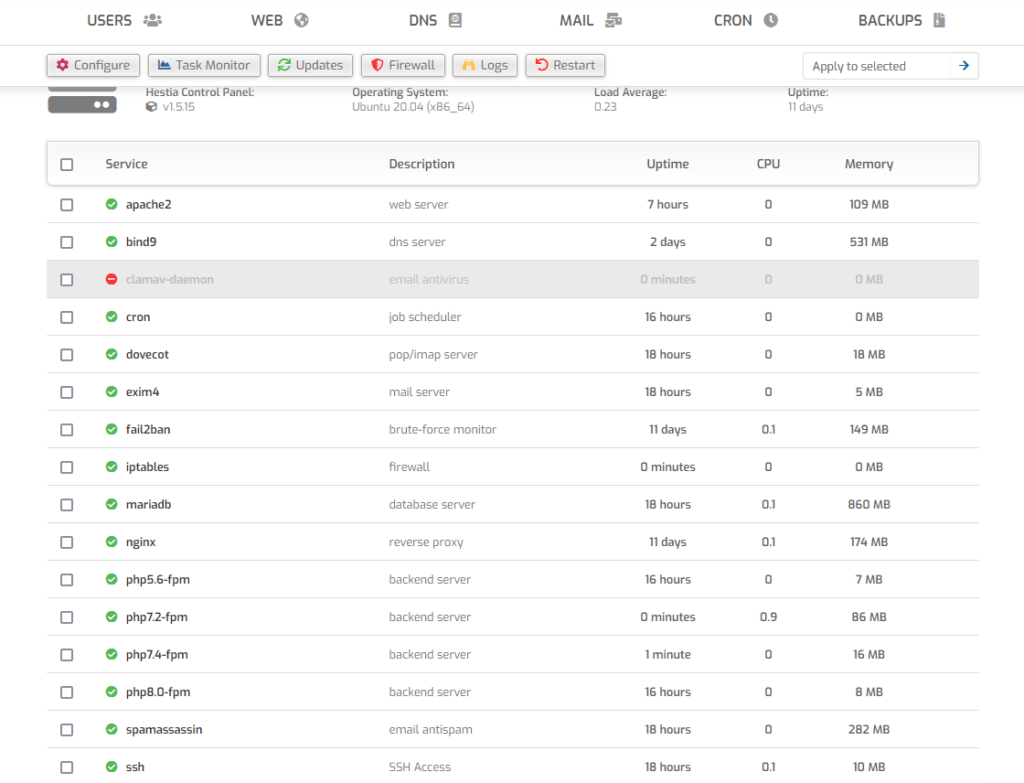Go to the BACKUPS tab
The image size is (1024, 783).
point(893,19)
